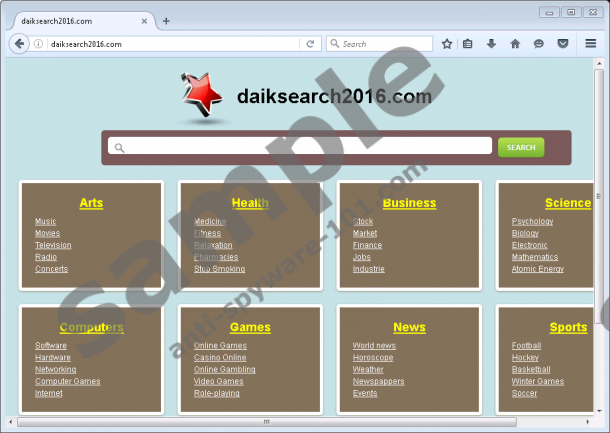Click the browser back arrow button
The image size is (610, 433).
tap(20, 44)
